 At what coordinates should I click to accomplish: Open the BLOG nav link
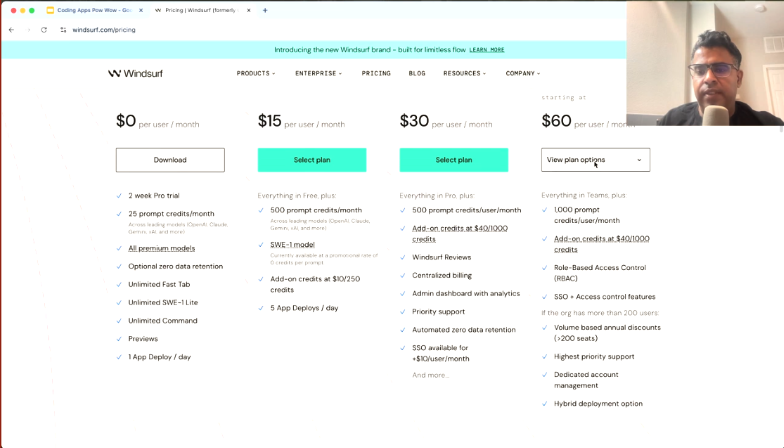pos(417,74)
